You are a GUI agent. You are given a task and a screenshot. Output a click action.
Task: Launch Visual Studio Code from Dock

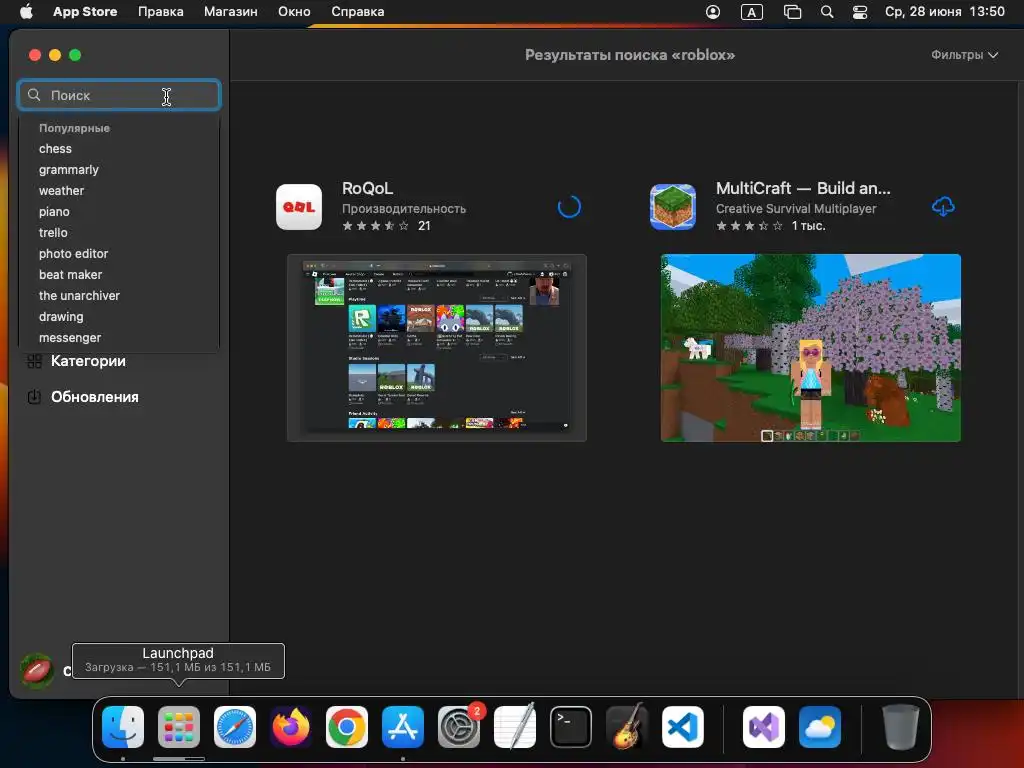[x=683, y=727]
